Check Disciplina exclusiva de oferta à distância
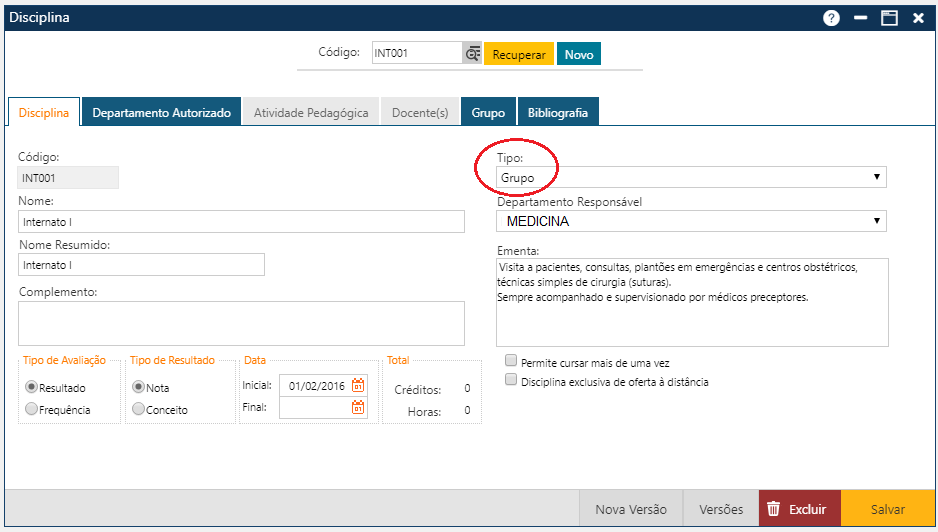This screenshot has height=532, width=938. [511, 381]
